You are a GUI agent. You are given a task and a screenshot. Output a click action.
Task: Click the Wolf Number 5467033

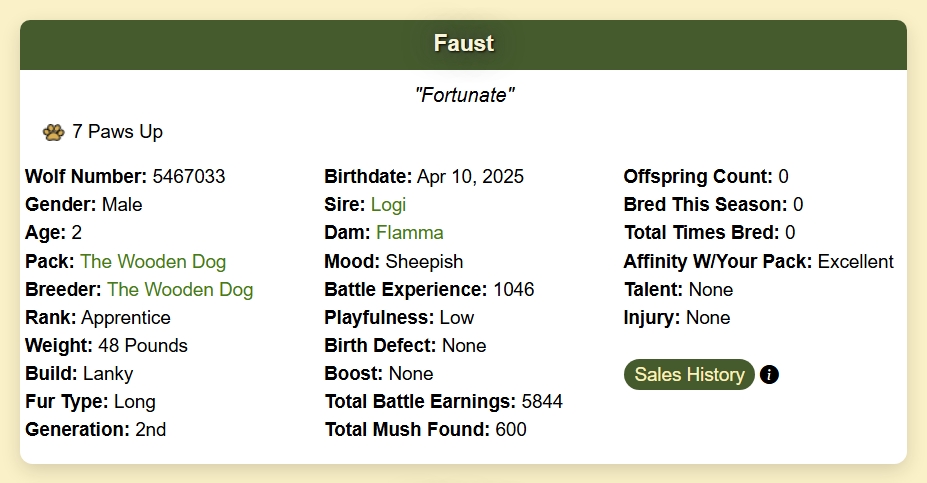[x=188, y=177]
